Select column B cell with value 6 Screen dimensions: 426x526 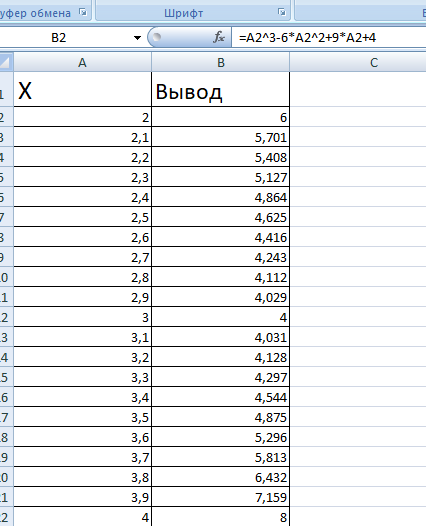pyautogui.click(x=220, y=117)
